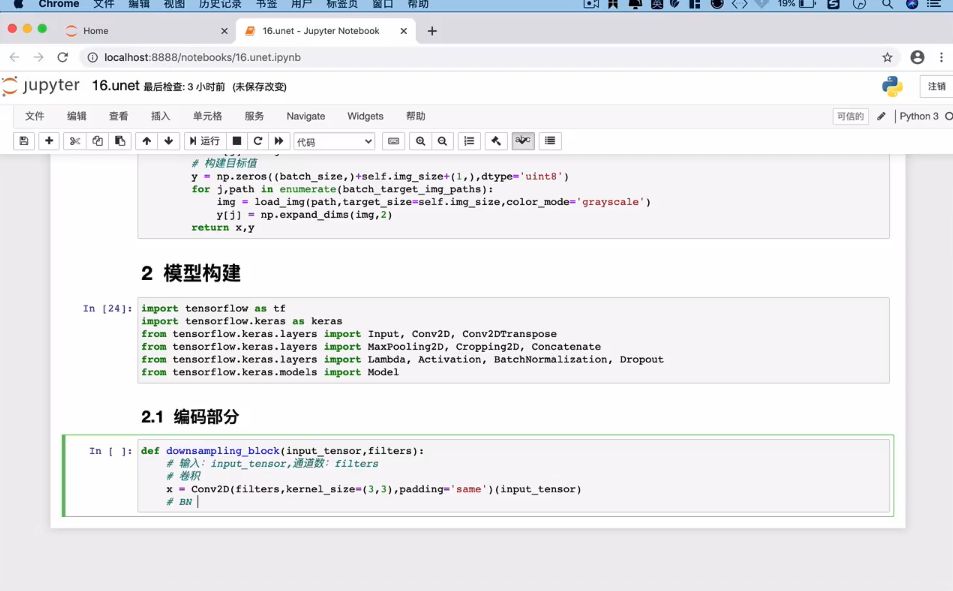Reload the page with refresh icon
Screen dimensions: 953x591
point(63,57)
